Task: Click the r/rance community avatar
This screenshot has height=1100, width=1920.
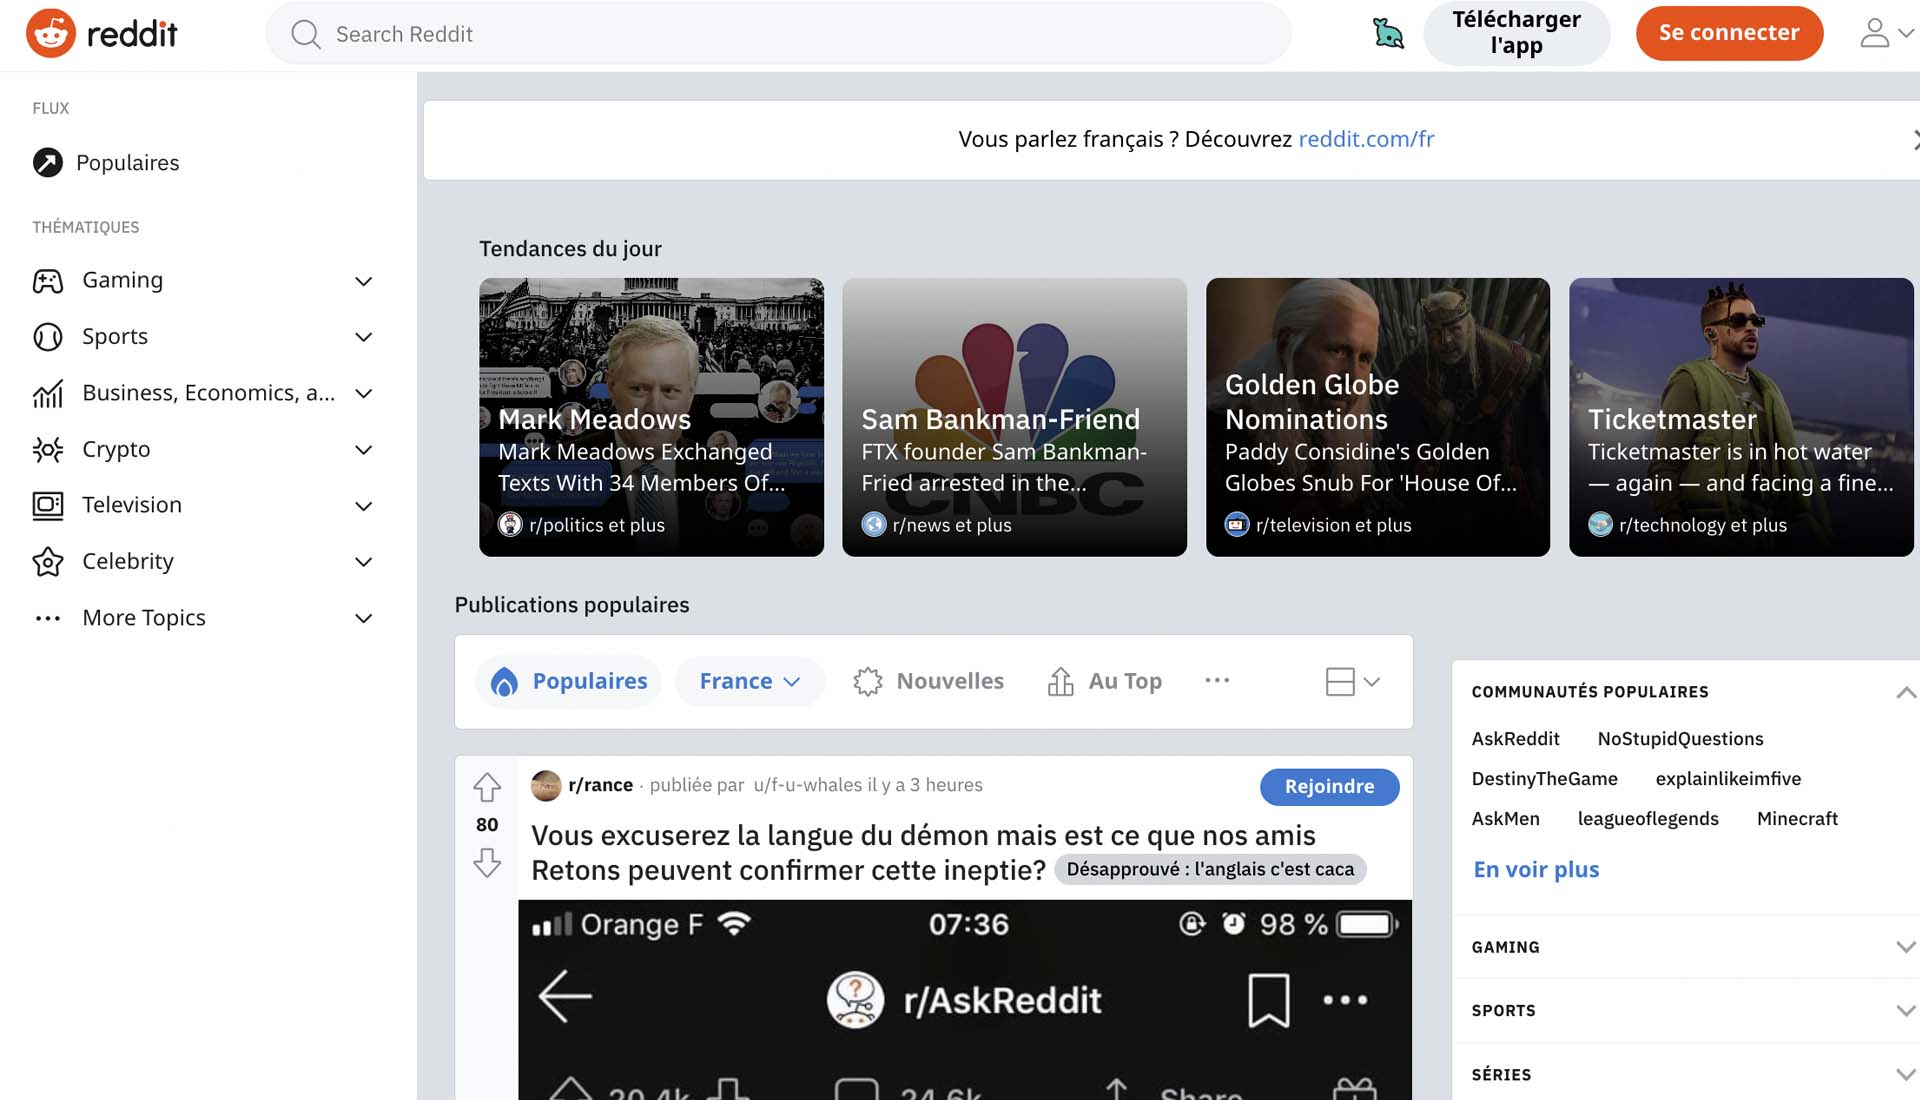Action: pos(546,785)
